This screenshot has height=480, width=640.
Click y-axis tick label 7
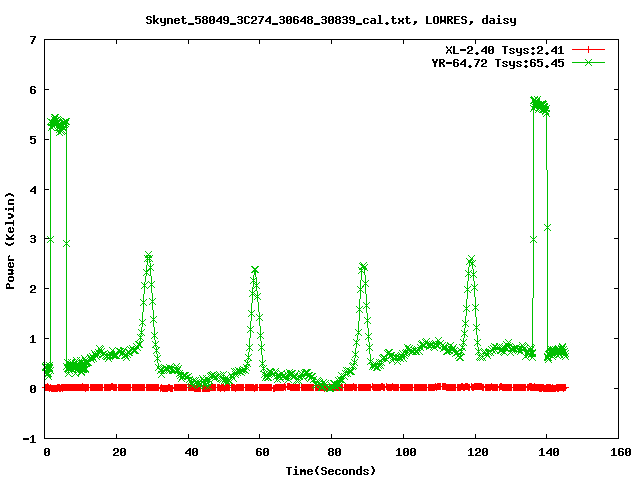33,40
